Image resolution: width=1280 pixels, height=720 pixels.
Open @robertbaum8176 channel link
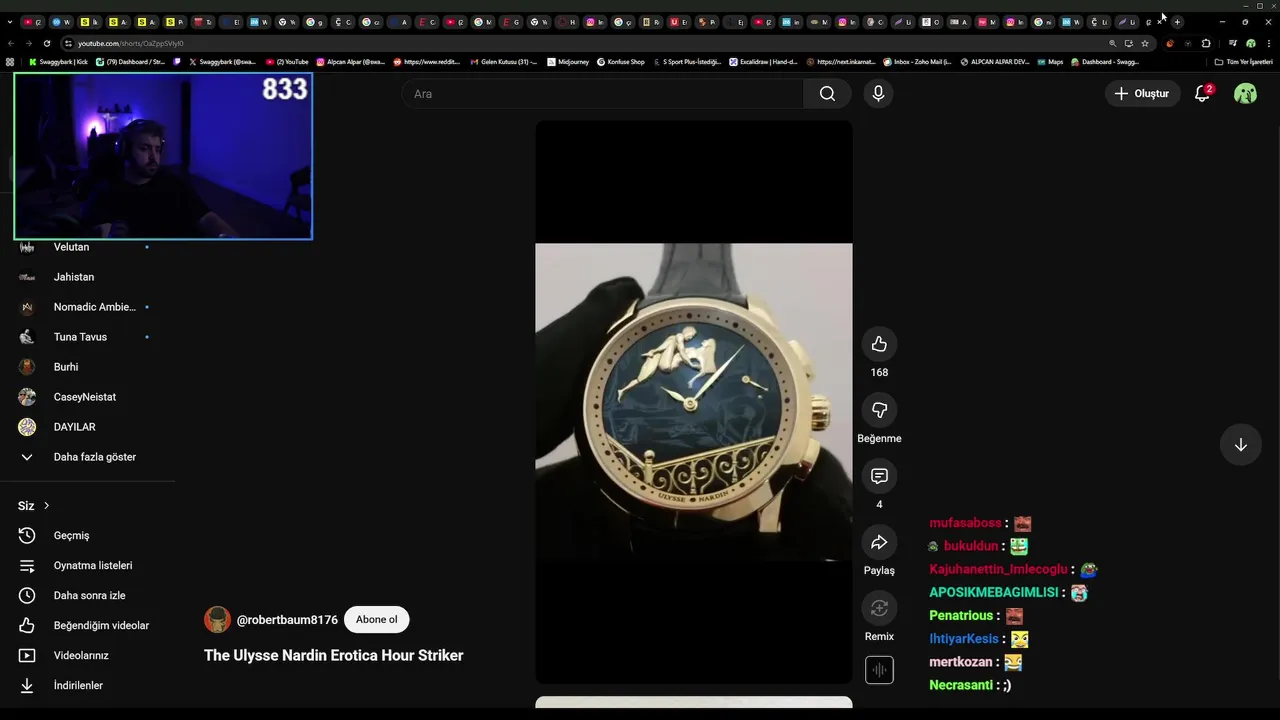coord(287,620)
